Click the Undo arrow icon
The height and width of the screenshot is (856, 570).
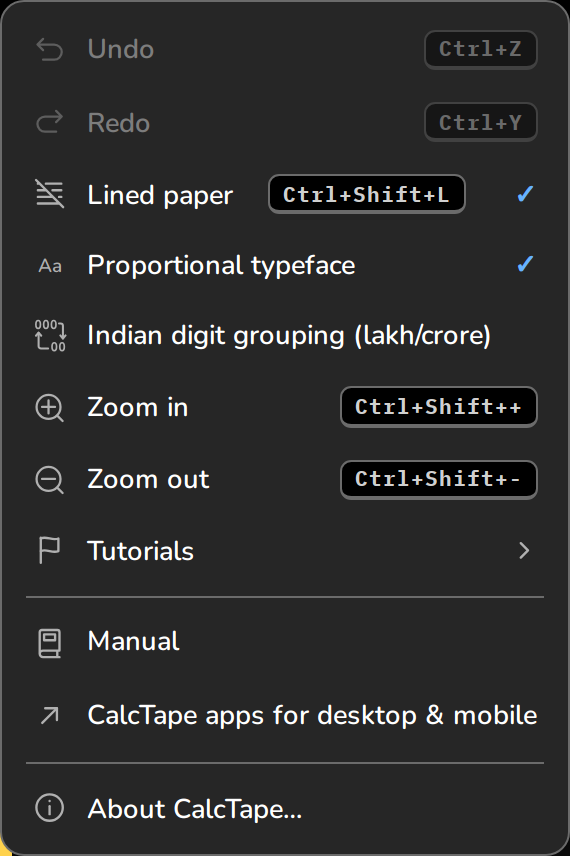point(50,50)
